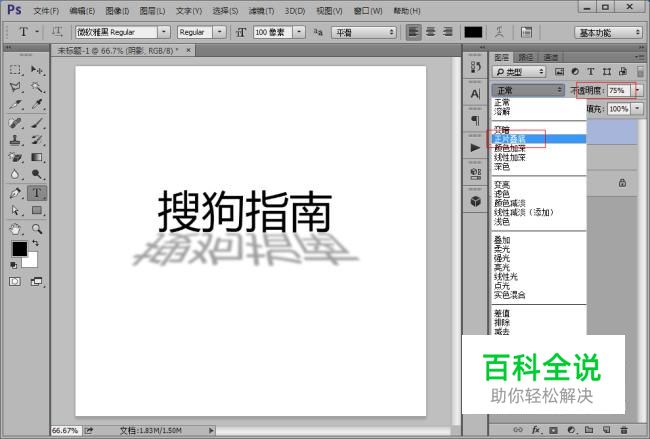Image resolution: width=650 pixels, height=439 pixels.
Task: Click the opacity 75% input field
Action: tap(619, 90)
